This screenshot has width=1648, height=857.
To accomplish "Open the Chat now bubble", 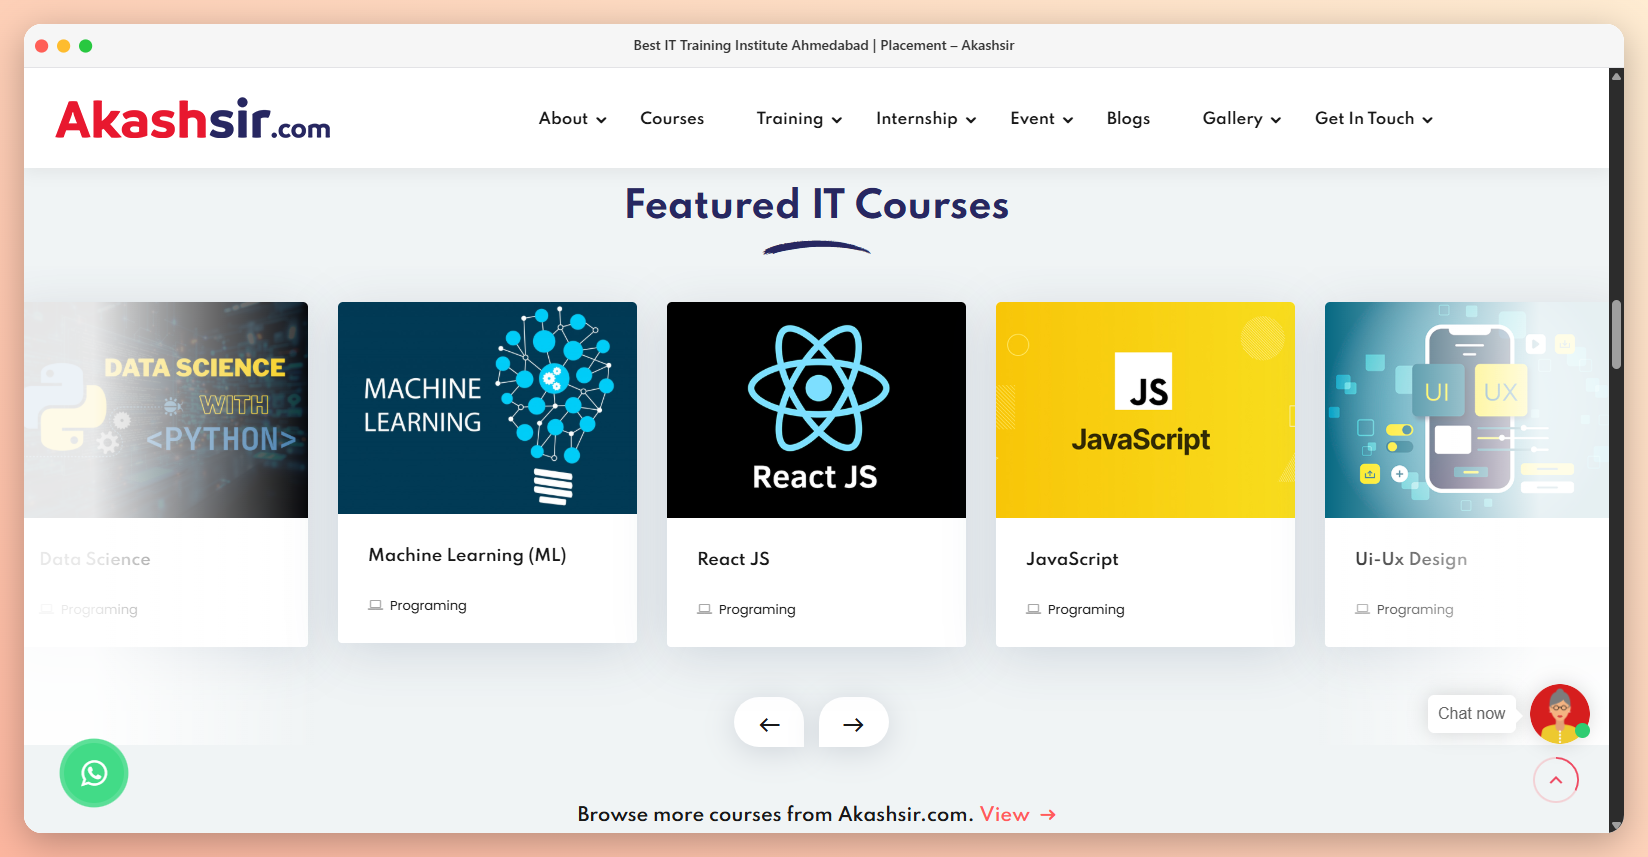I will (1471, 713).
